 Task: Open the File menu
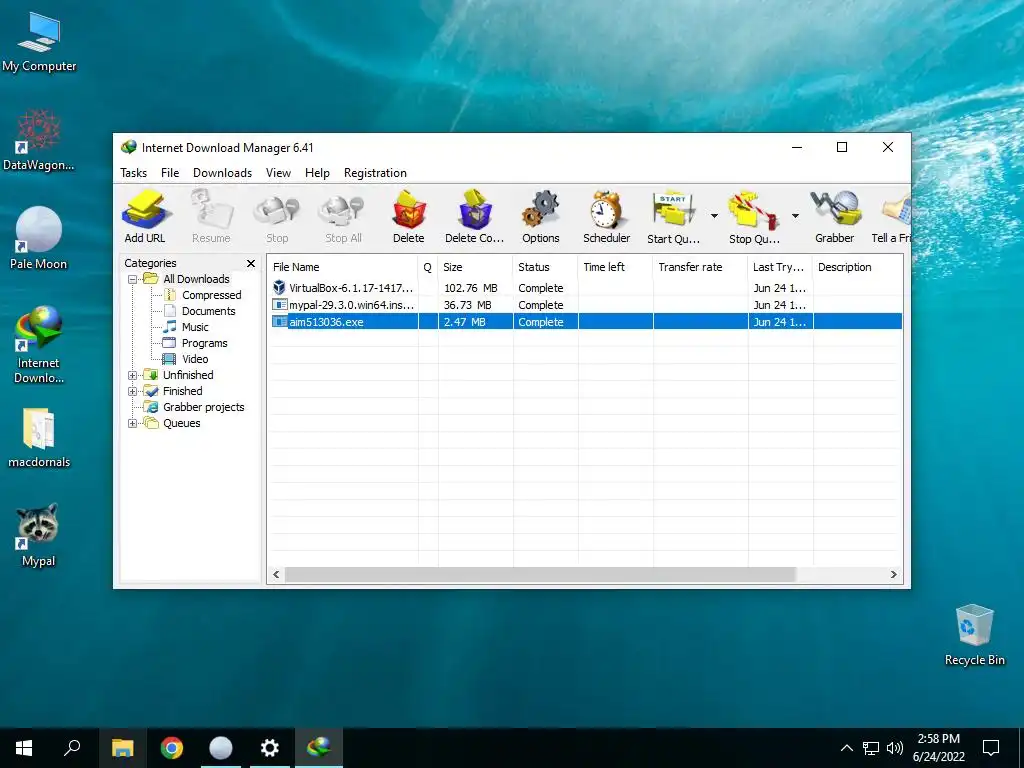[170, 173]
